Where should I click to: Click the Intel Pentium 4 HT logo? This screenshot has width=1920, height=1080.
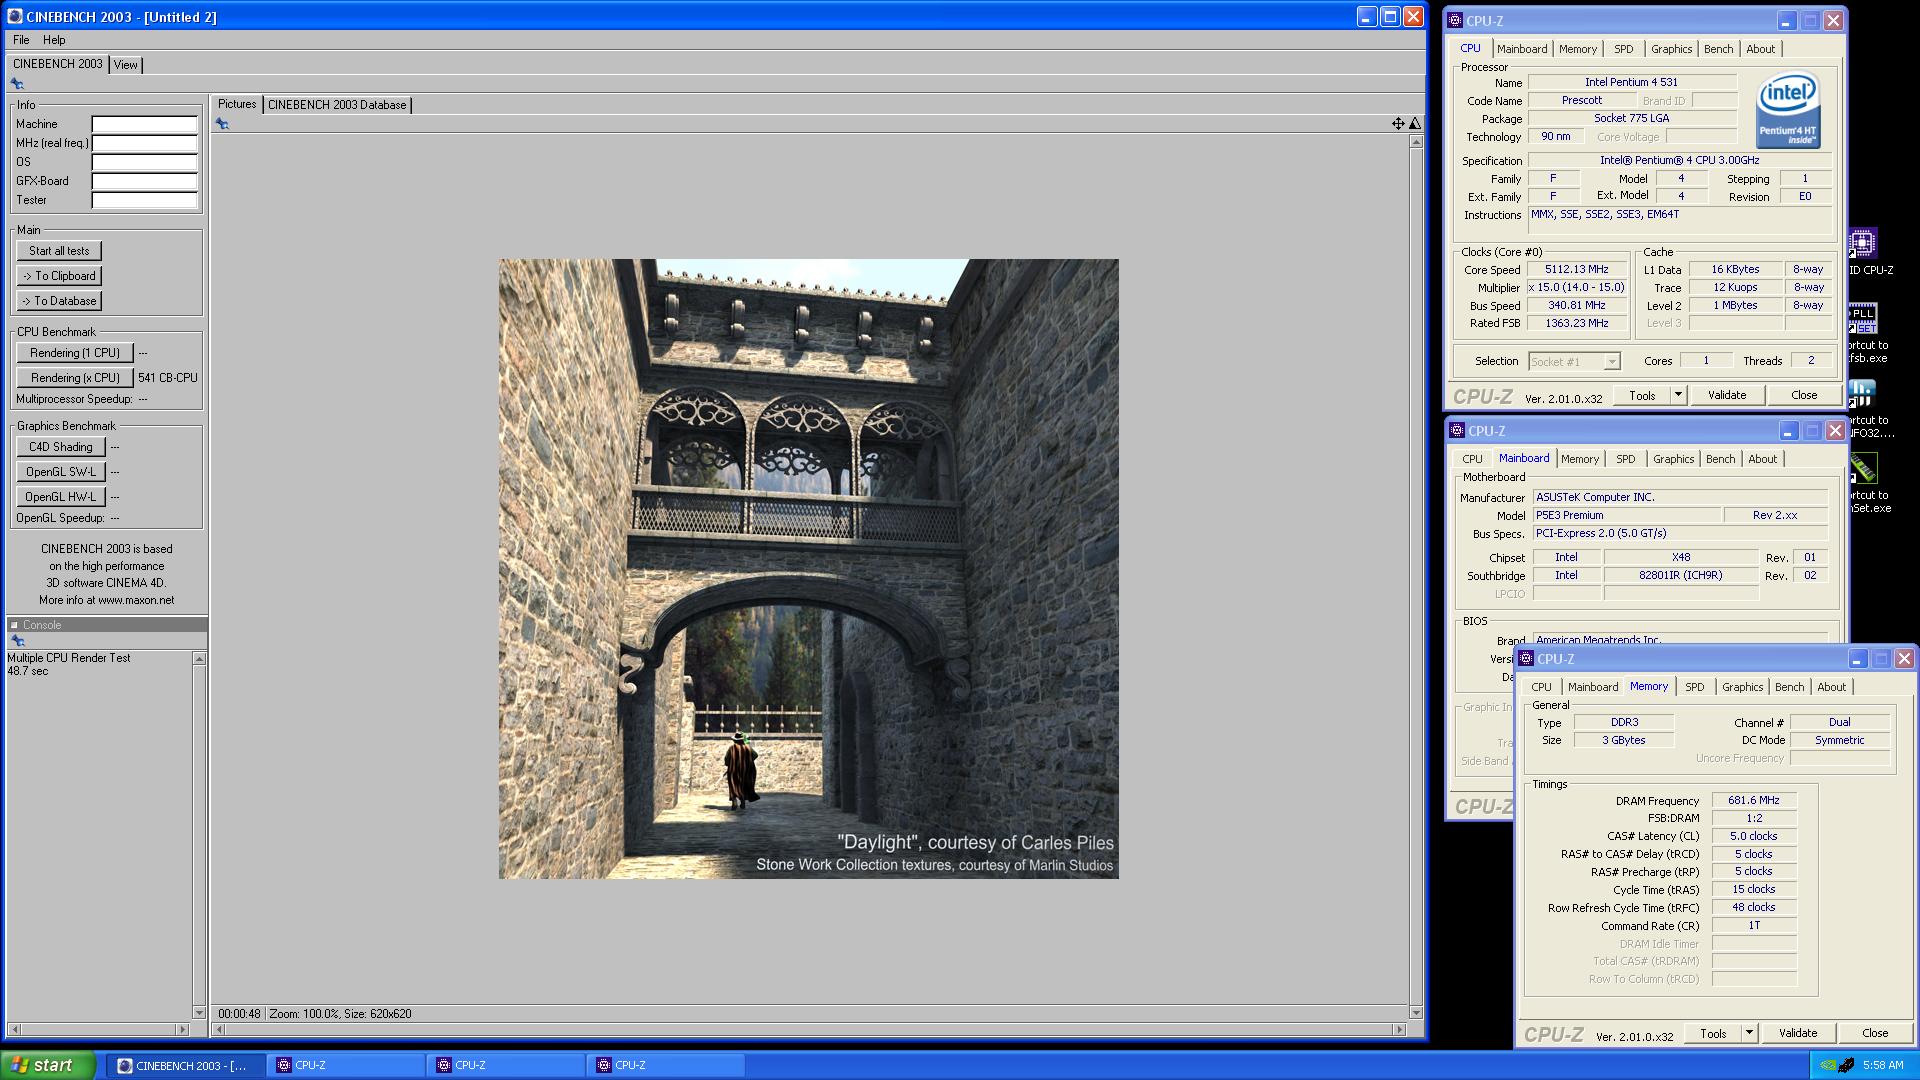(1788, 110)
